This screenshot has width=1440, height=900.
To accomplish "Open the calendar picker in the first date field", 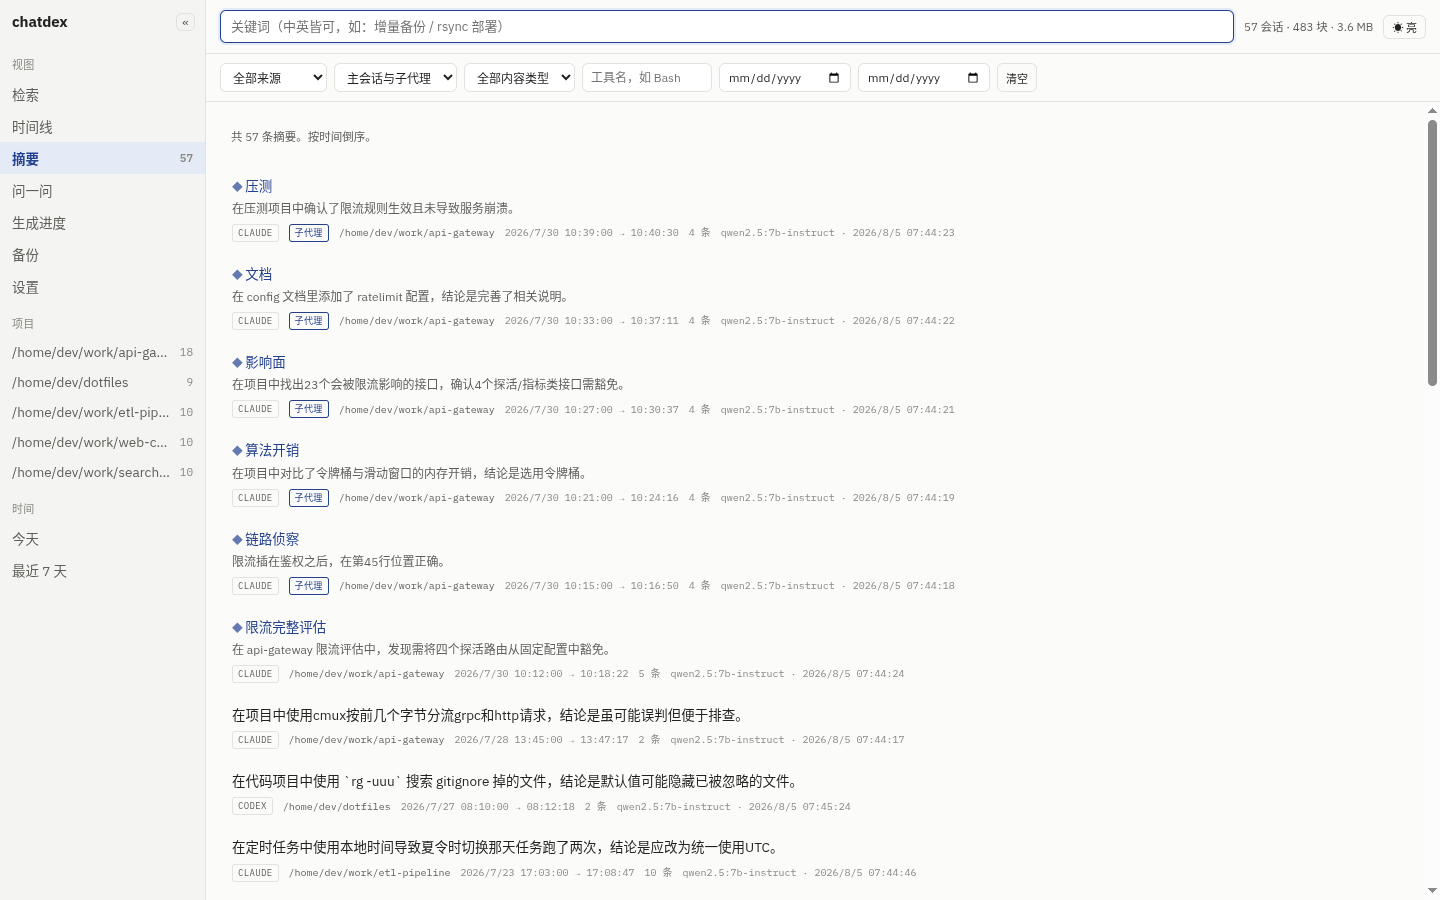I will [834, 78].
